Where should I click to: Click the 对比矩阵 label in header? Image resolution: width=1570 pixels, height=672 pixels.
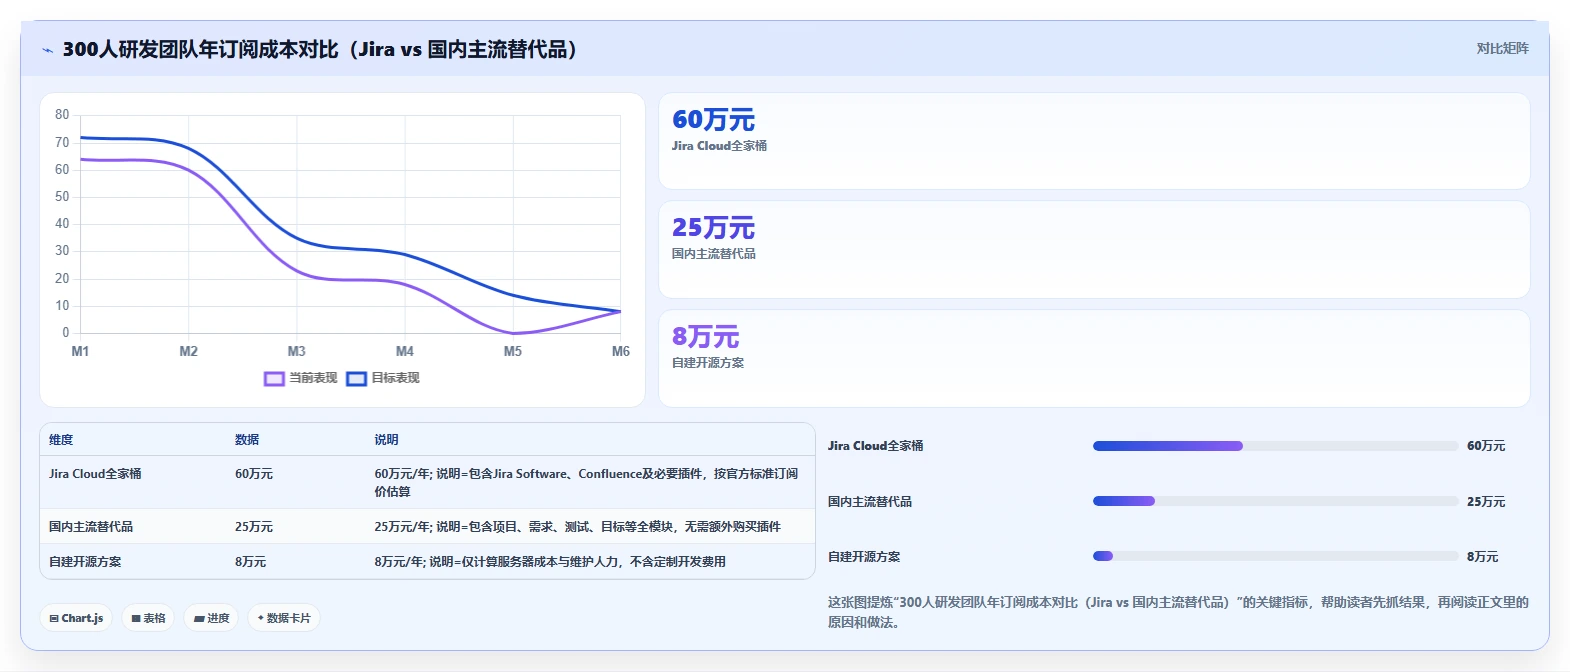tap(1502, 48)
